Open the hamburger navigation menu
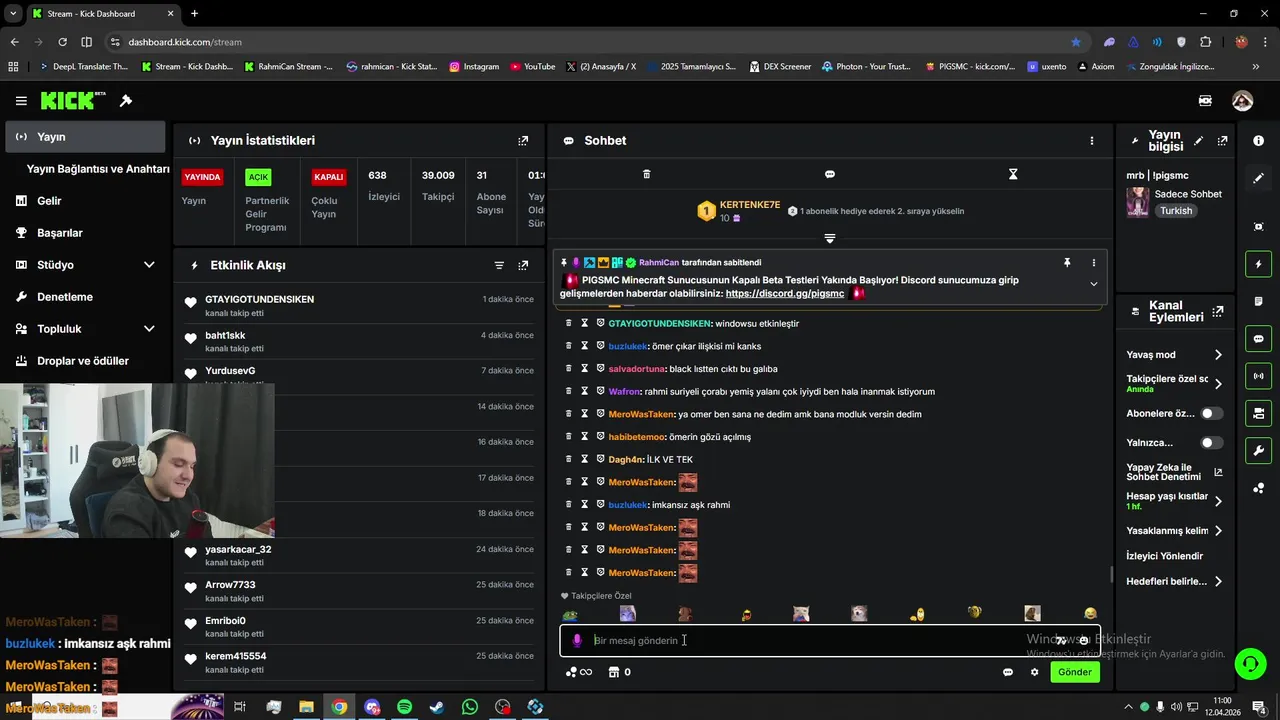 coord(21,101)
